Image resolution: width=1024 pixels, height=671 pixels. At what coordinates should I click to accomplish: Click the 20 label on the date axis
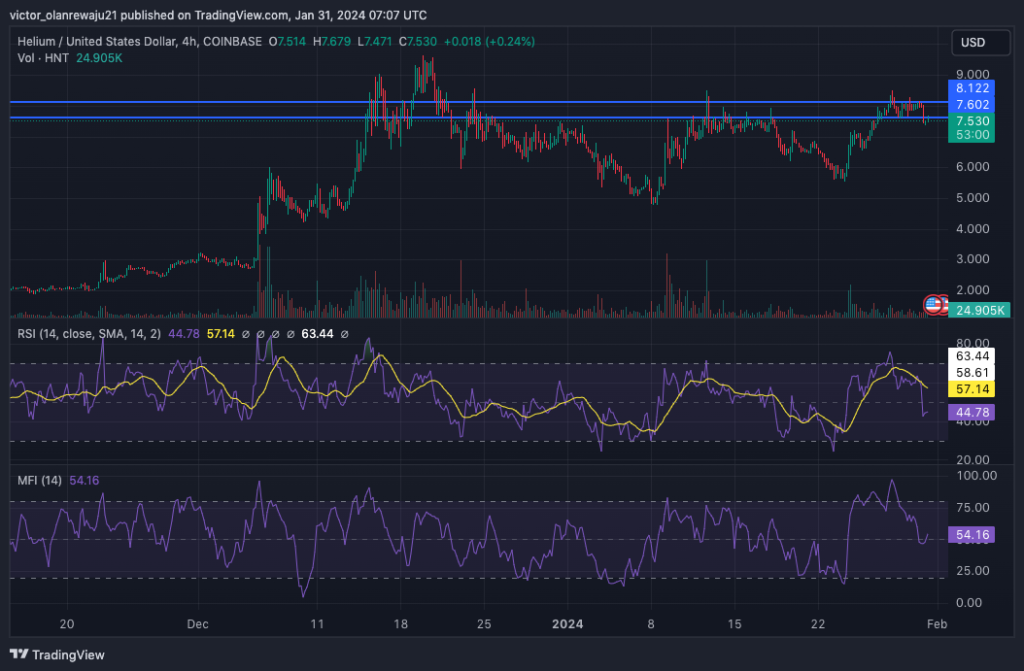pos(67,624)
